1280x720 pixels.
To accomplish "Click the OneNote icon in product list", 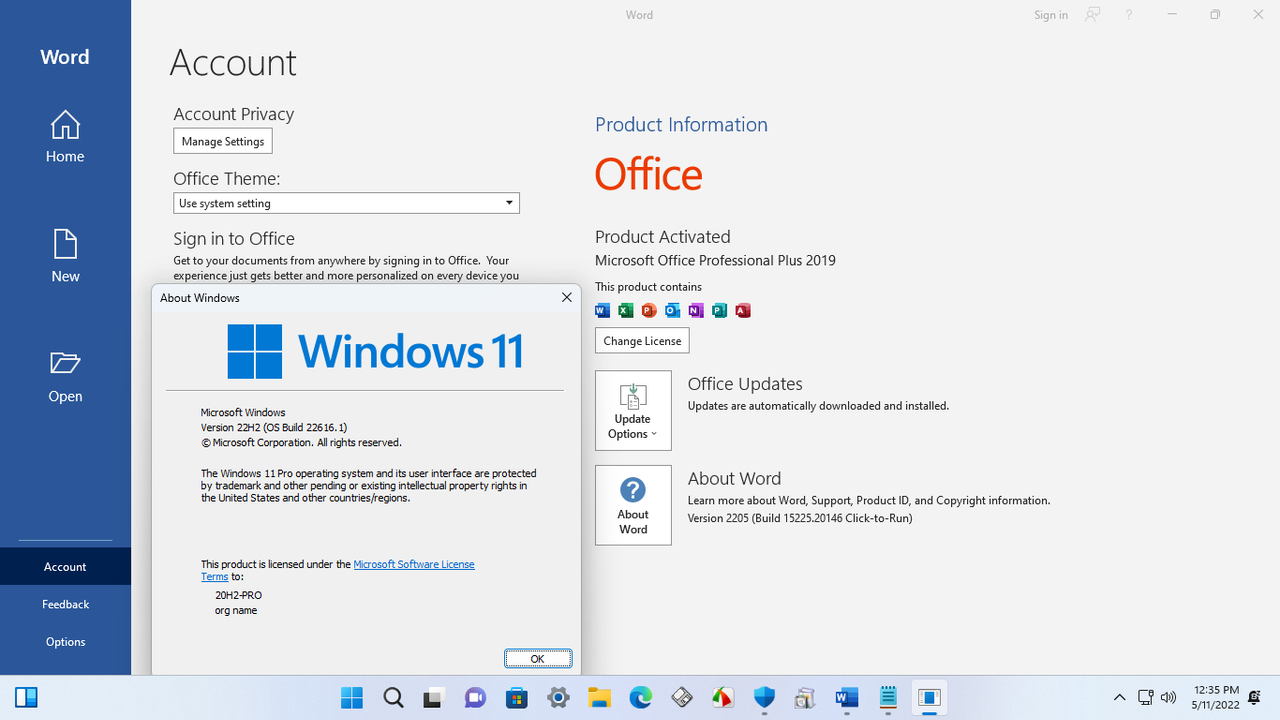I will pyautogui.click(x=696, y=310).
